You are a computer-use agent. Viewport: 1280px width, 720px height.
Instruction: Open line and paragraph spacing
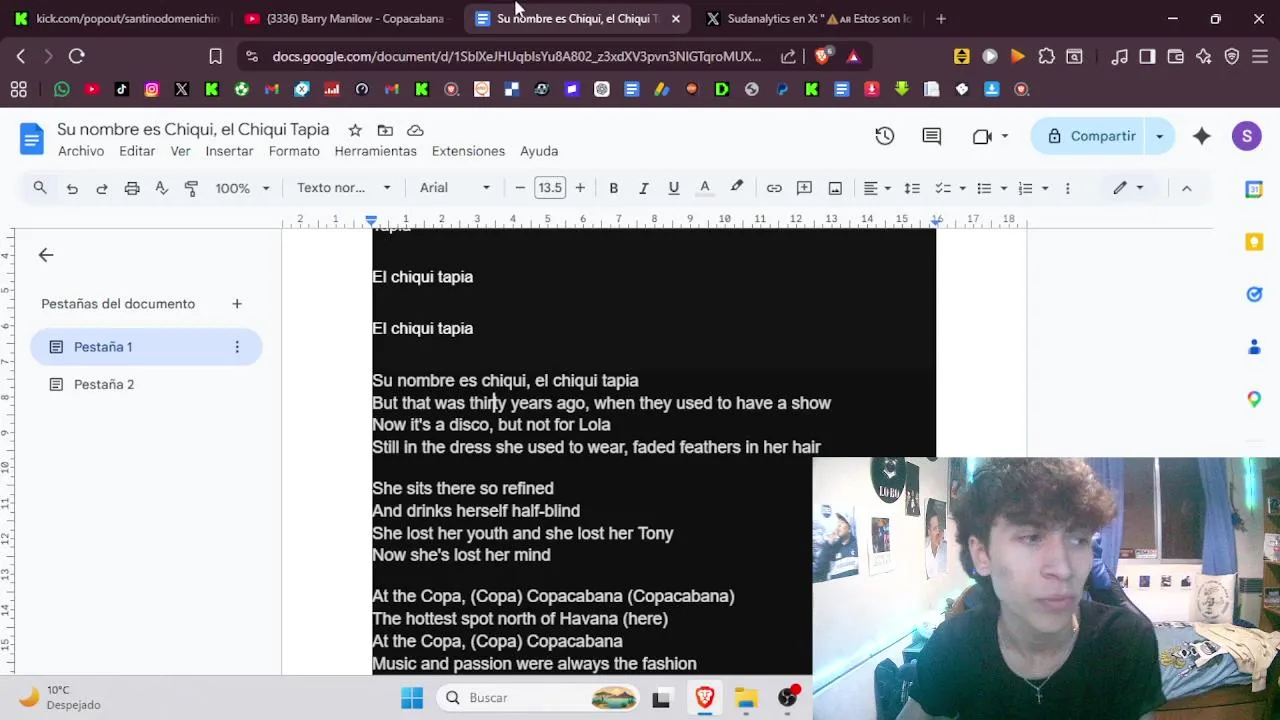912,188
